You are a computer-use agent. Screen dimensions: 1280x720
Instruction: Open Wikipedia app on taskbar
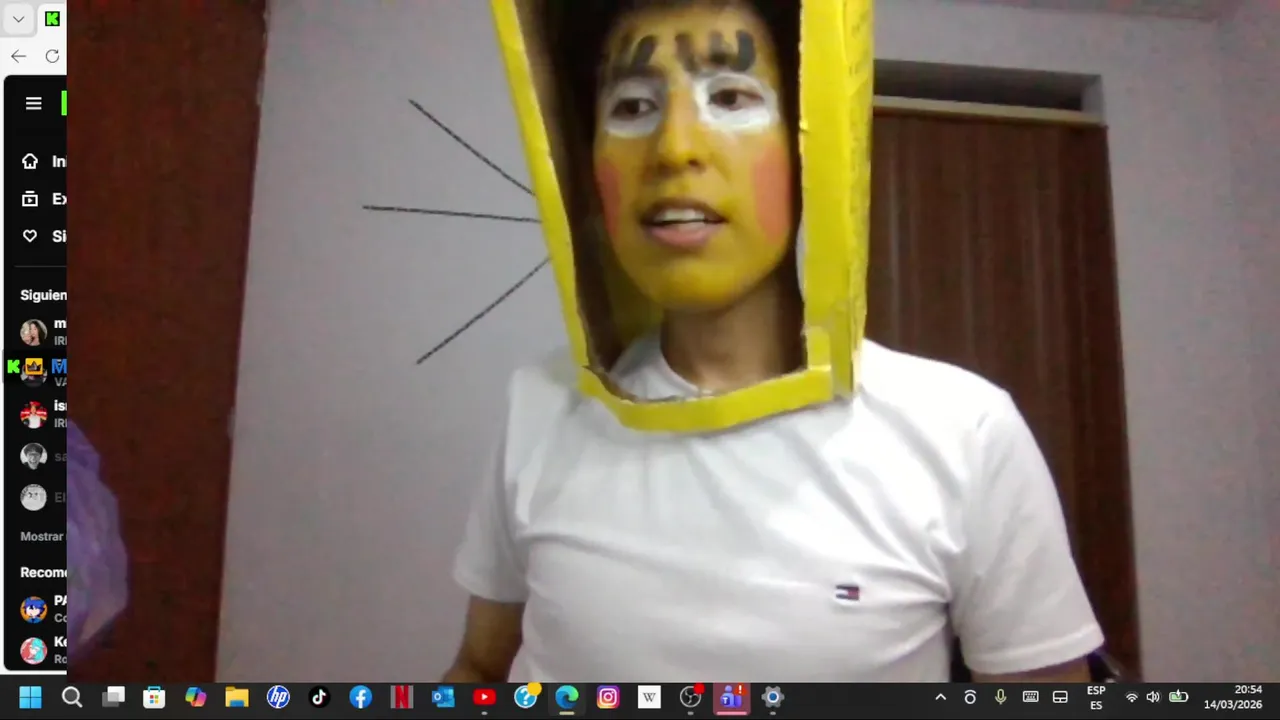click(649, 697)
